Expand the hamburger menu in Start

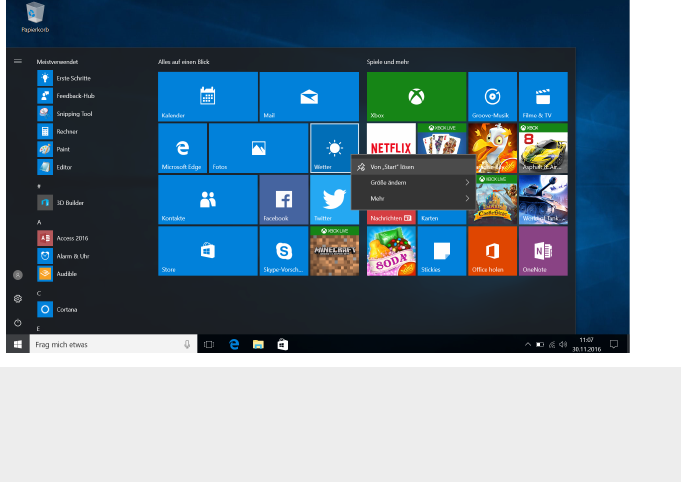[x=18, y=61]
